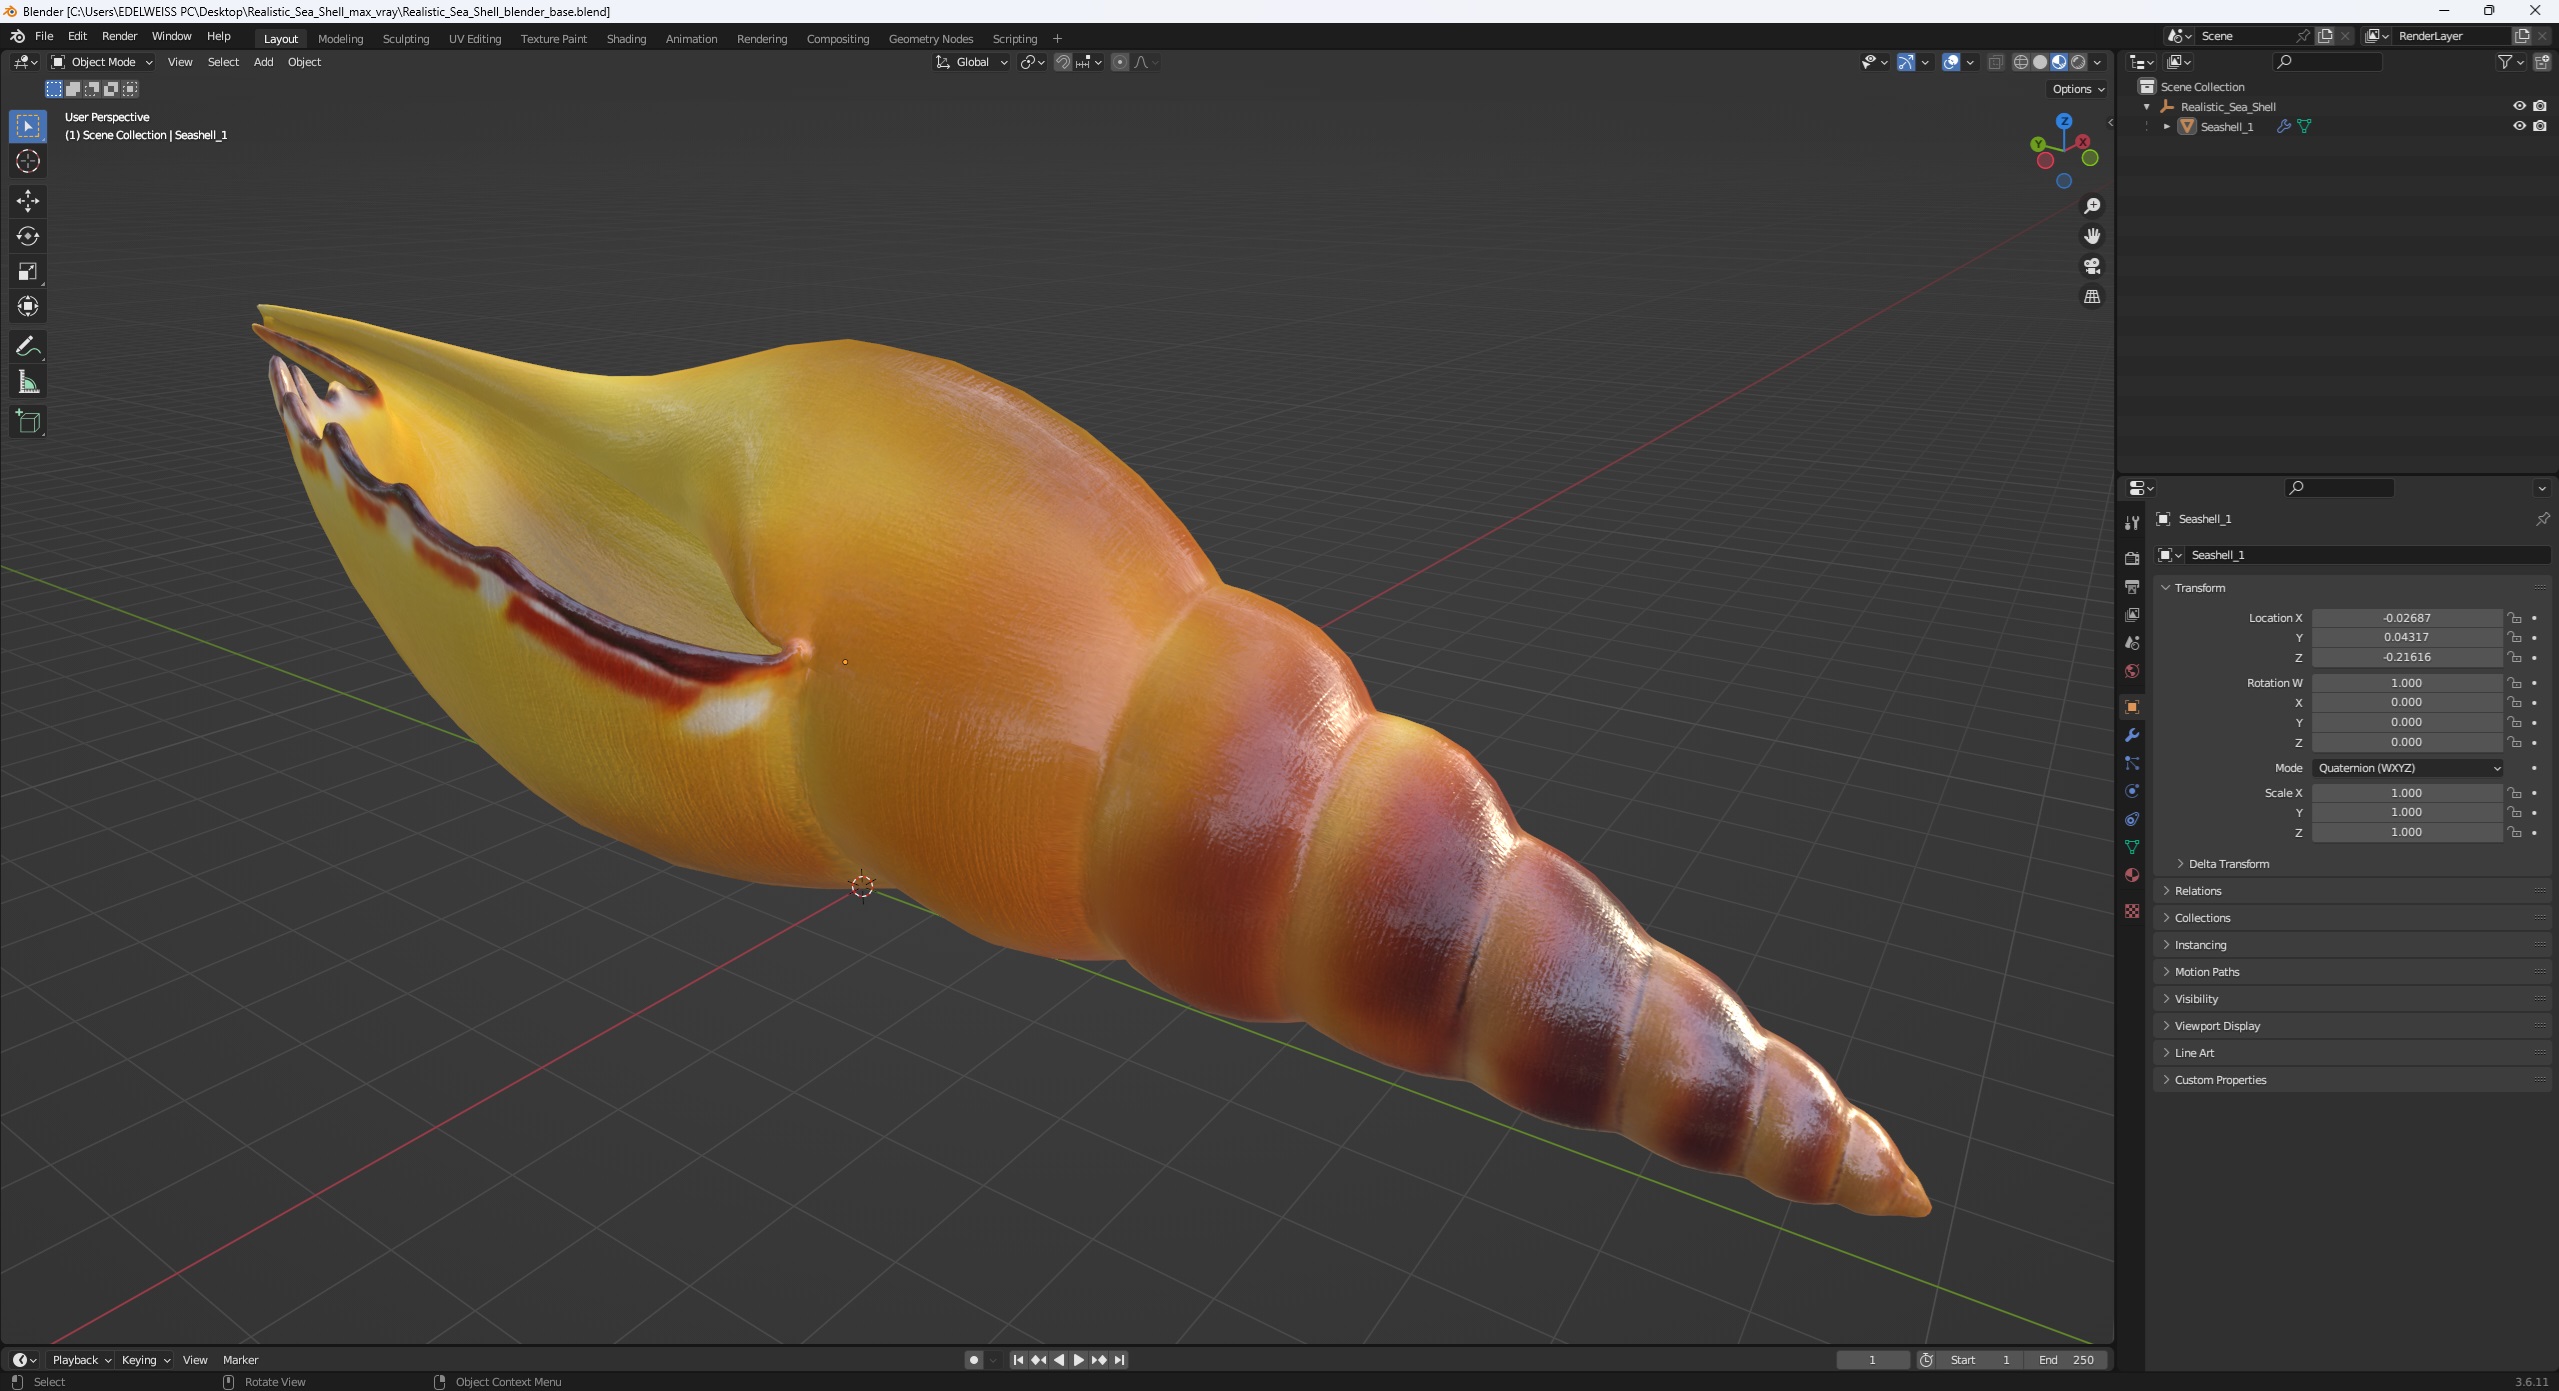This screenshot has height=1391, width=2559.
Task: Open the Render properties tab
Action: tap(2132, 558)
